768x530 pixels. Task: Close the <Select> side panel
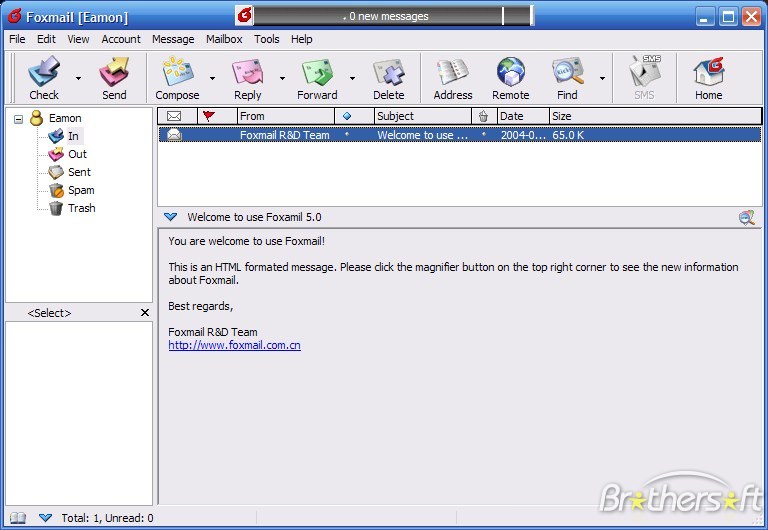(144, 313)
